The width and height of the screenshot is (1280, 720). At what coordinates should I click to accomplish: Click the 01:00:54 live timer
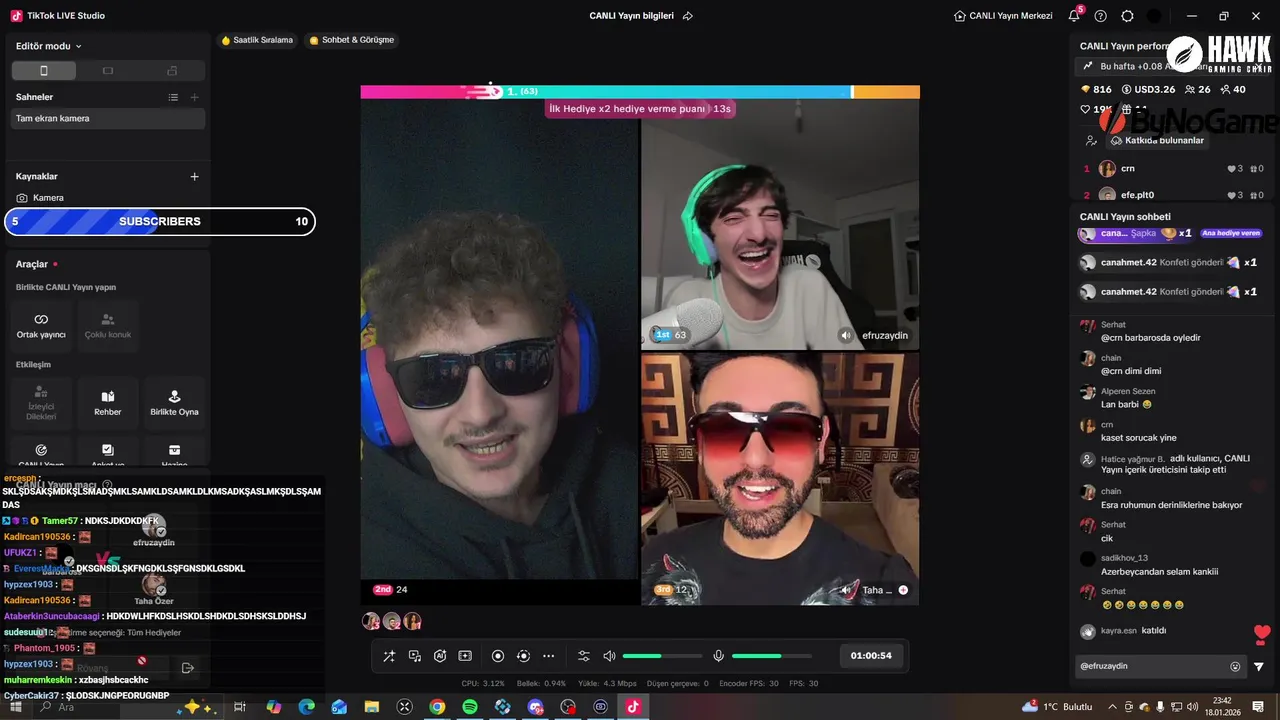click(x=871, y=656)
